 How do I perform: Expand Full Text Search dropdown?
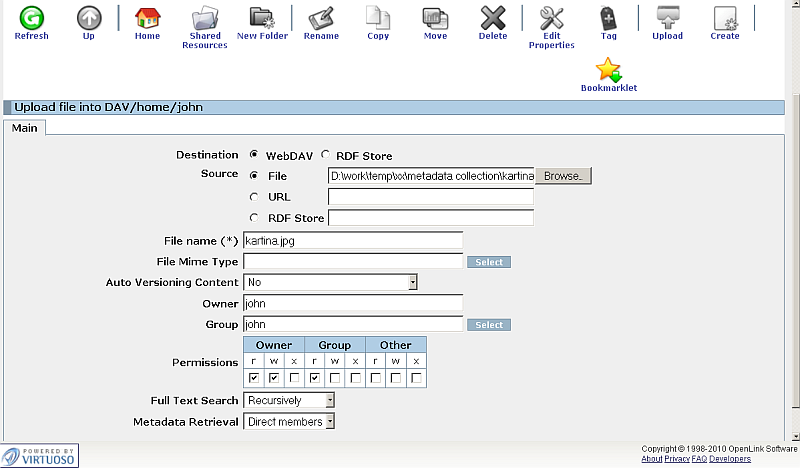tap(289, 400)
